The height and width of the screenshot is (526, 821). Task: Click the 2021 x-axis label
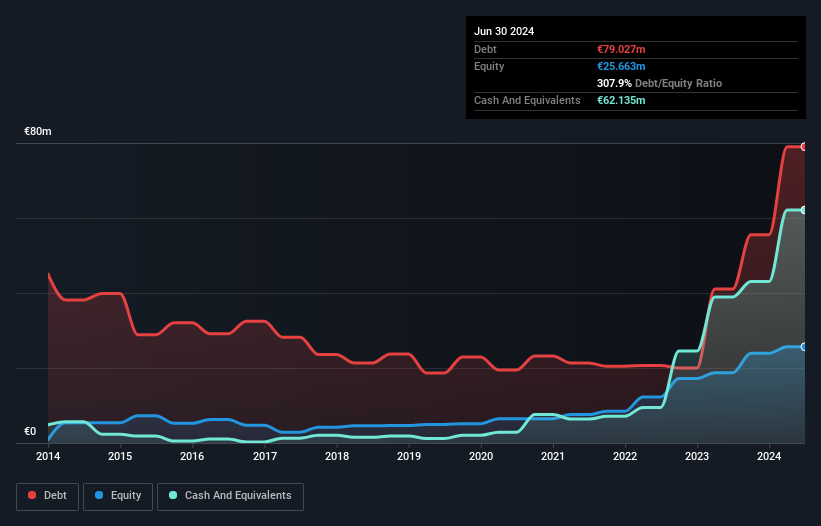pyautogui.click(x=553, y=456)
